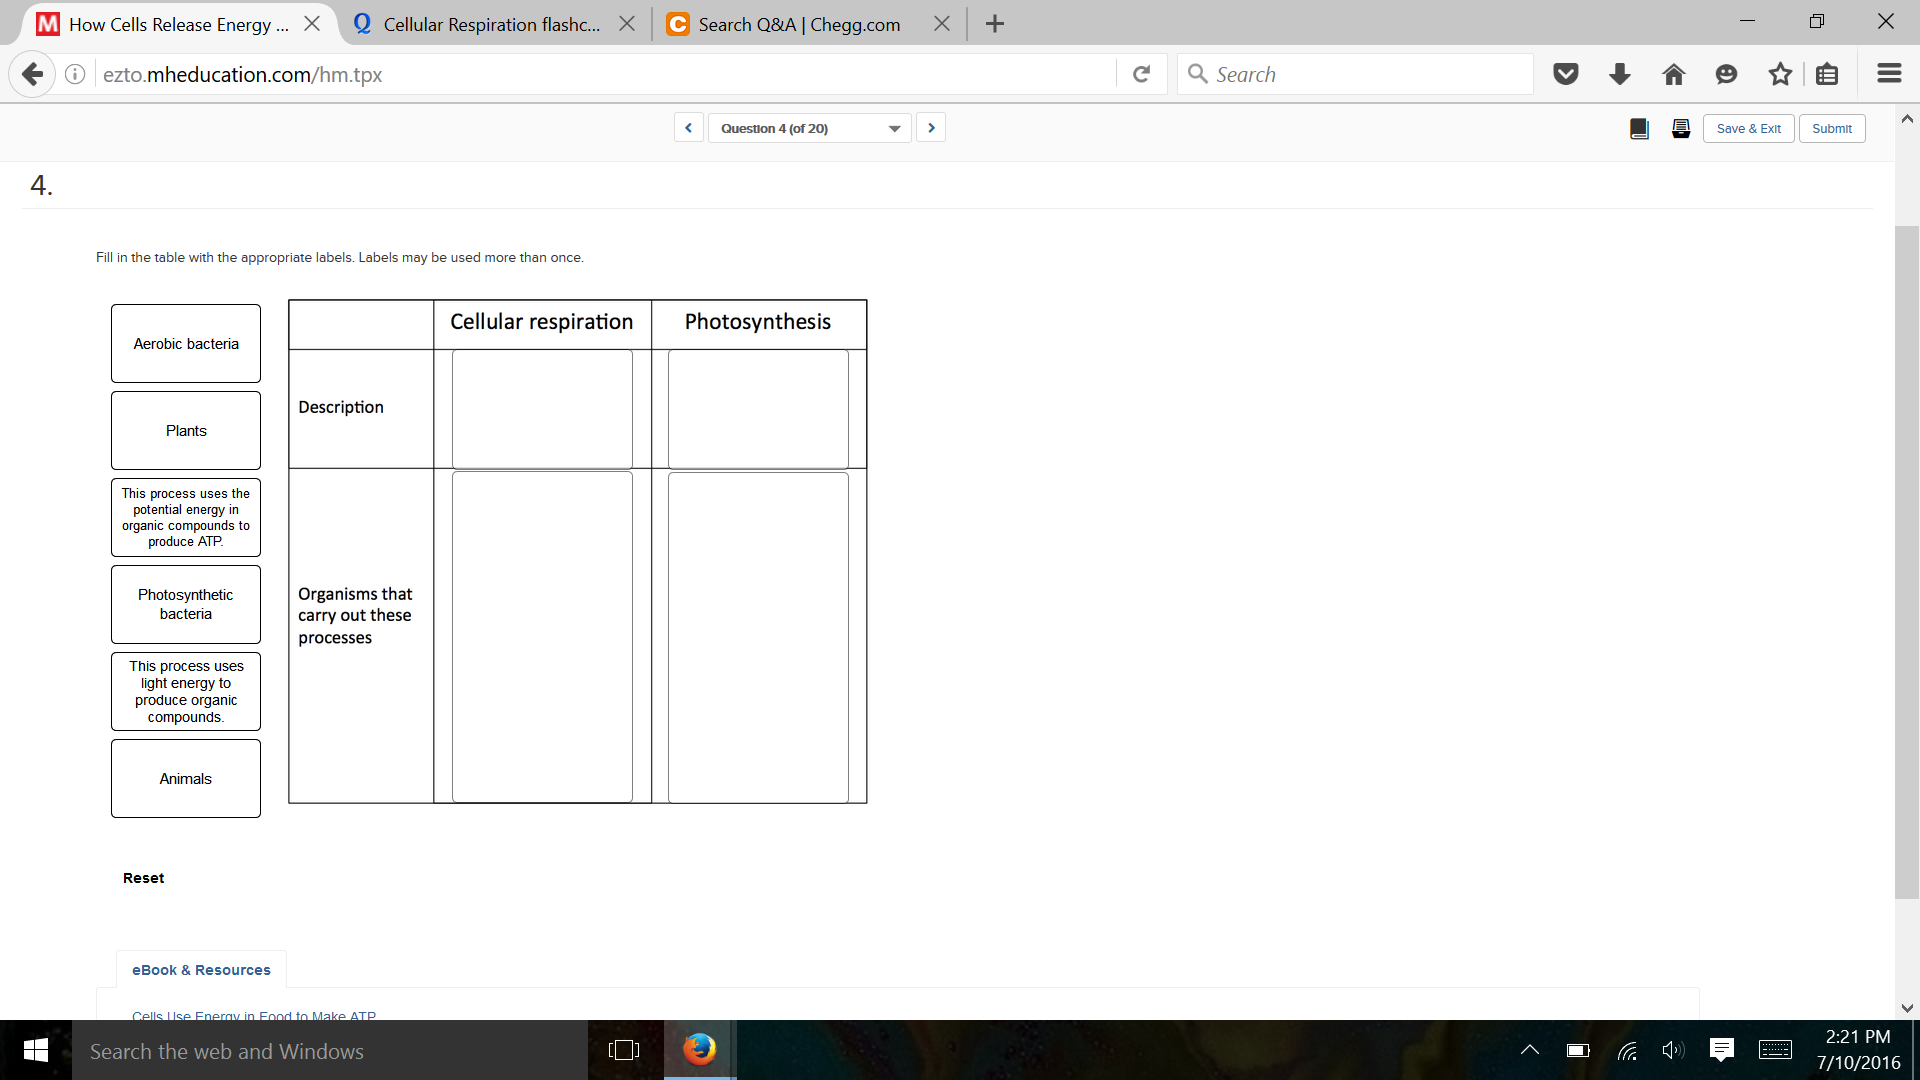Save page to Pocket
Viewport: 1920px width, 1080px height.
[x=1565, y=74]
